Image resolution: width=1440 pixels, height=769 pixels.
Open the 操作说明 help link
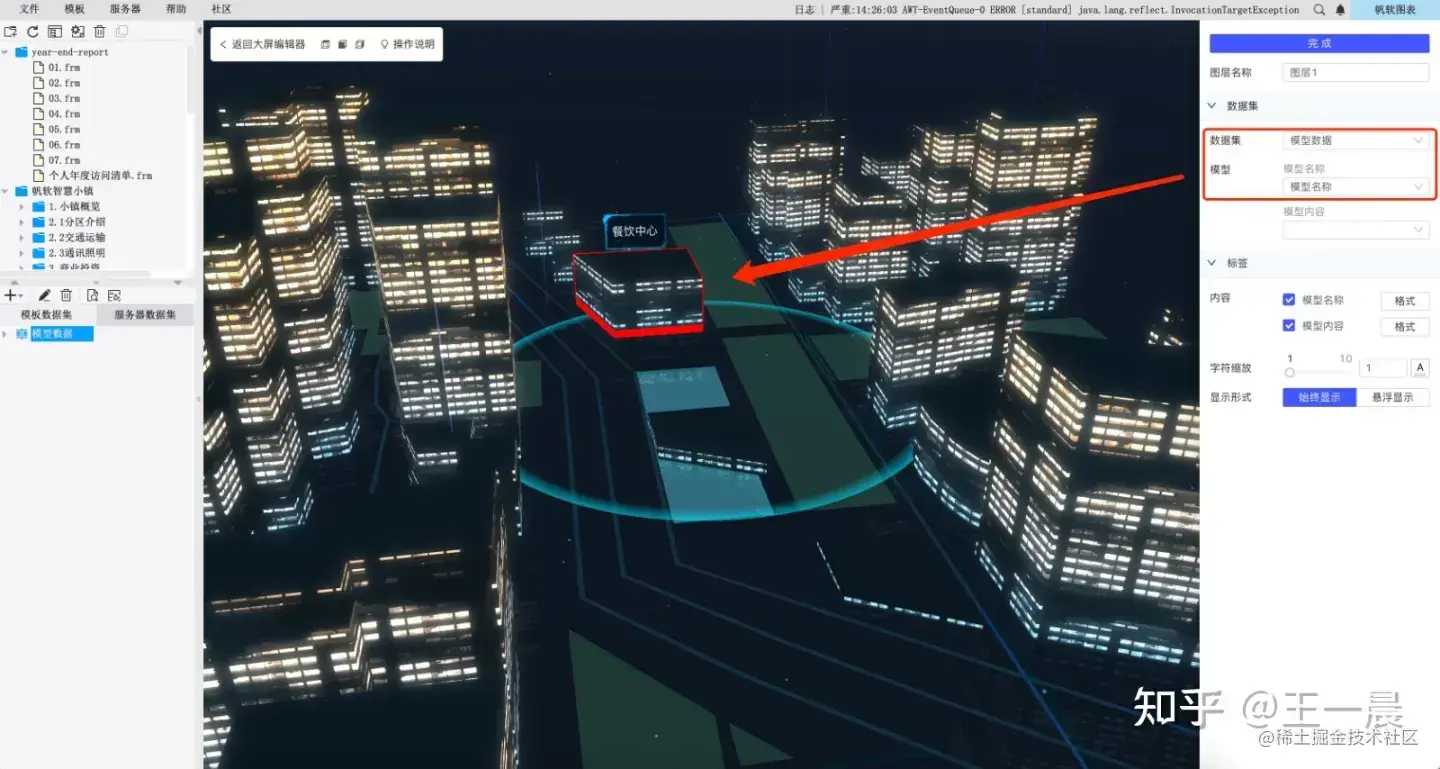[x=407, y=44]
